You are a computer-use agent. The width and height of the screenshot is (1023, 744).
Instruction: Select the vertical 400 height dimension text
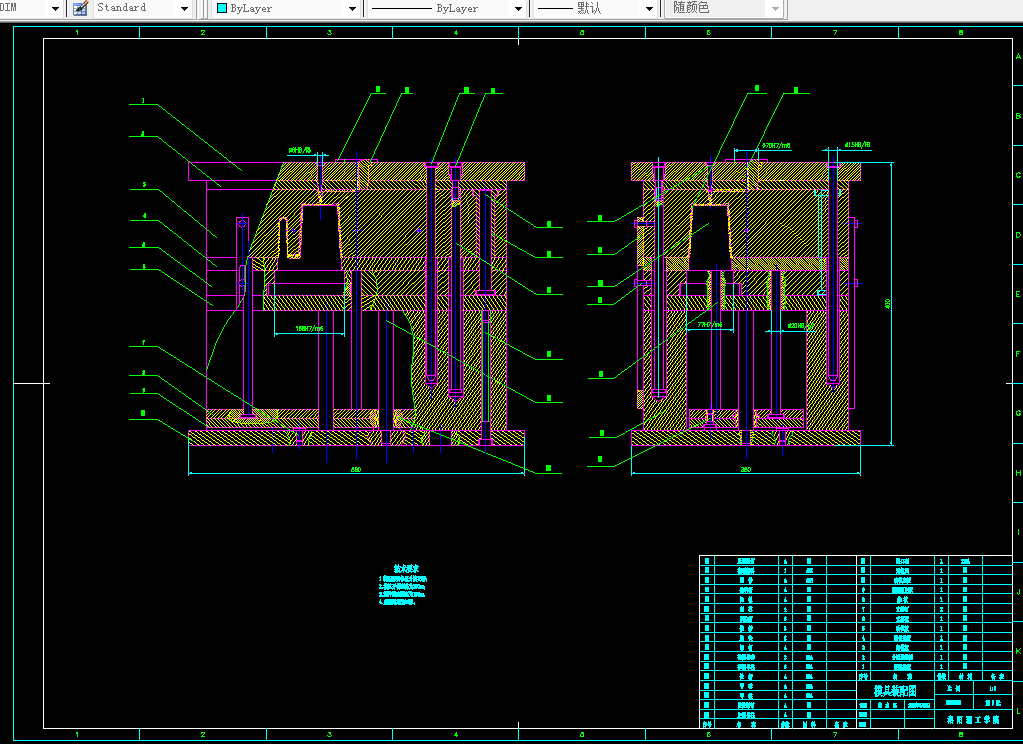coord(887,303)
